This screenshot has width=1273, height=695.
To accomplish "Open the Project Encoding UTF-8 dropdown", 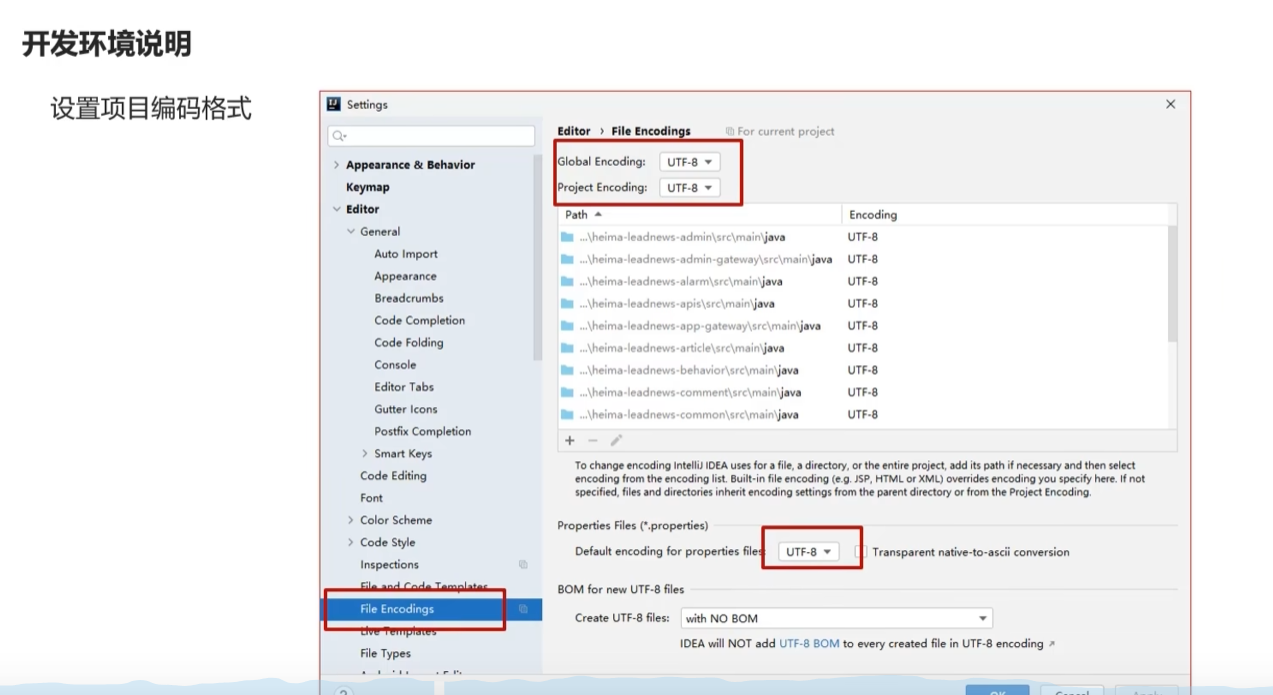I will (689, 187).
